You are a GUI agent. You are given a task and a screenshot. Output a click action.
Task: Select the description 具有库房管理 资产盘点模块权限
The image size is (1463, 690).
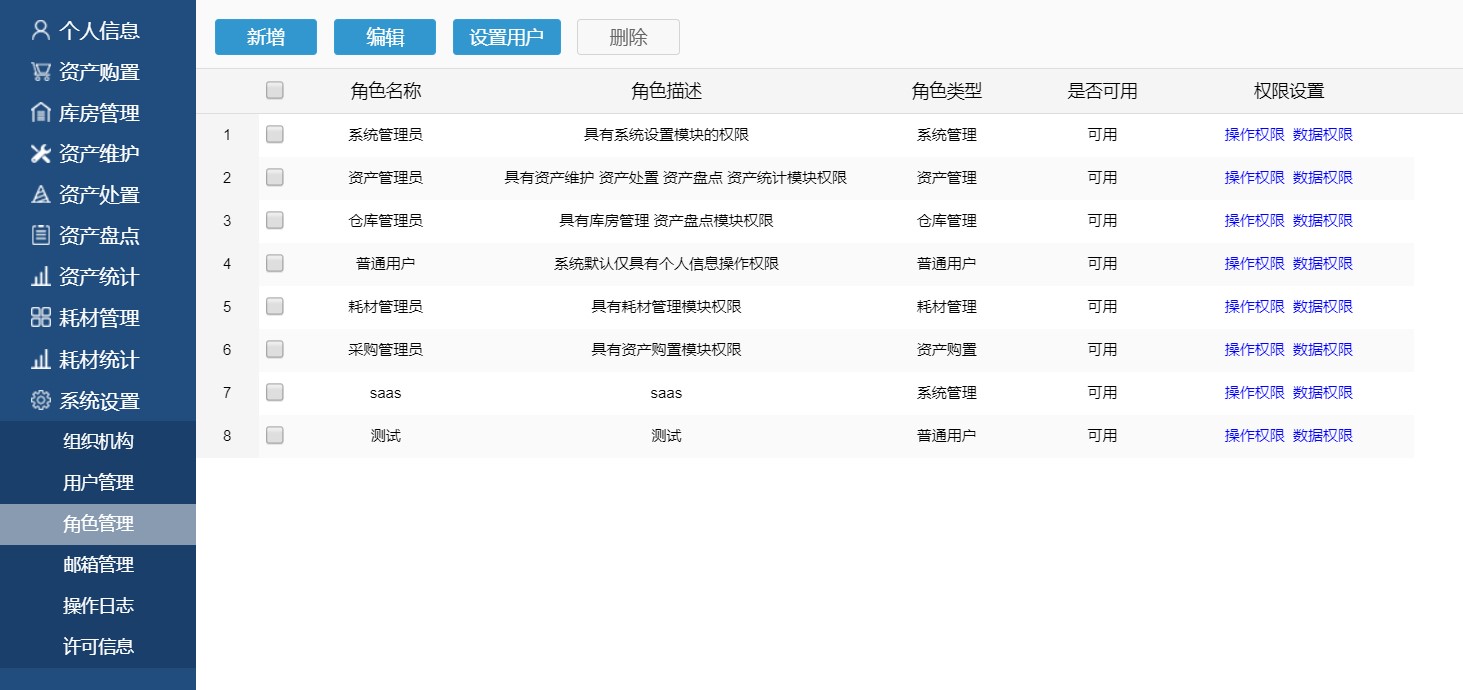pos(666,221)
